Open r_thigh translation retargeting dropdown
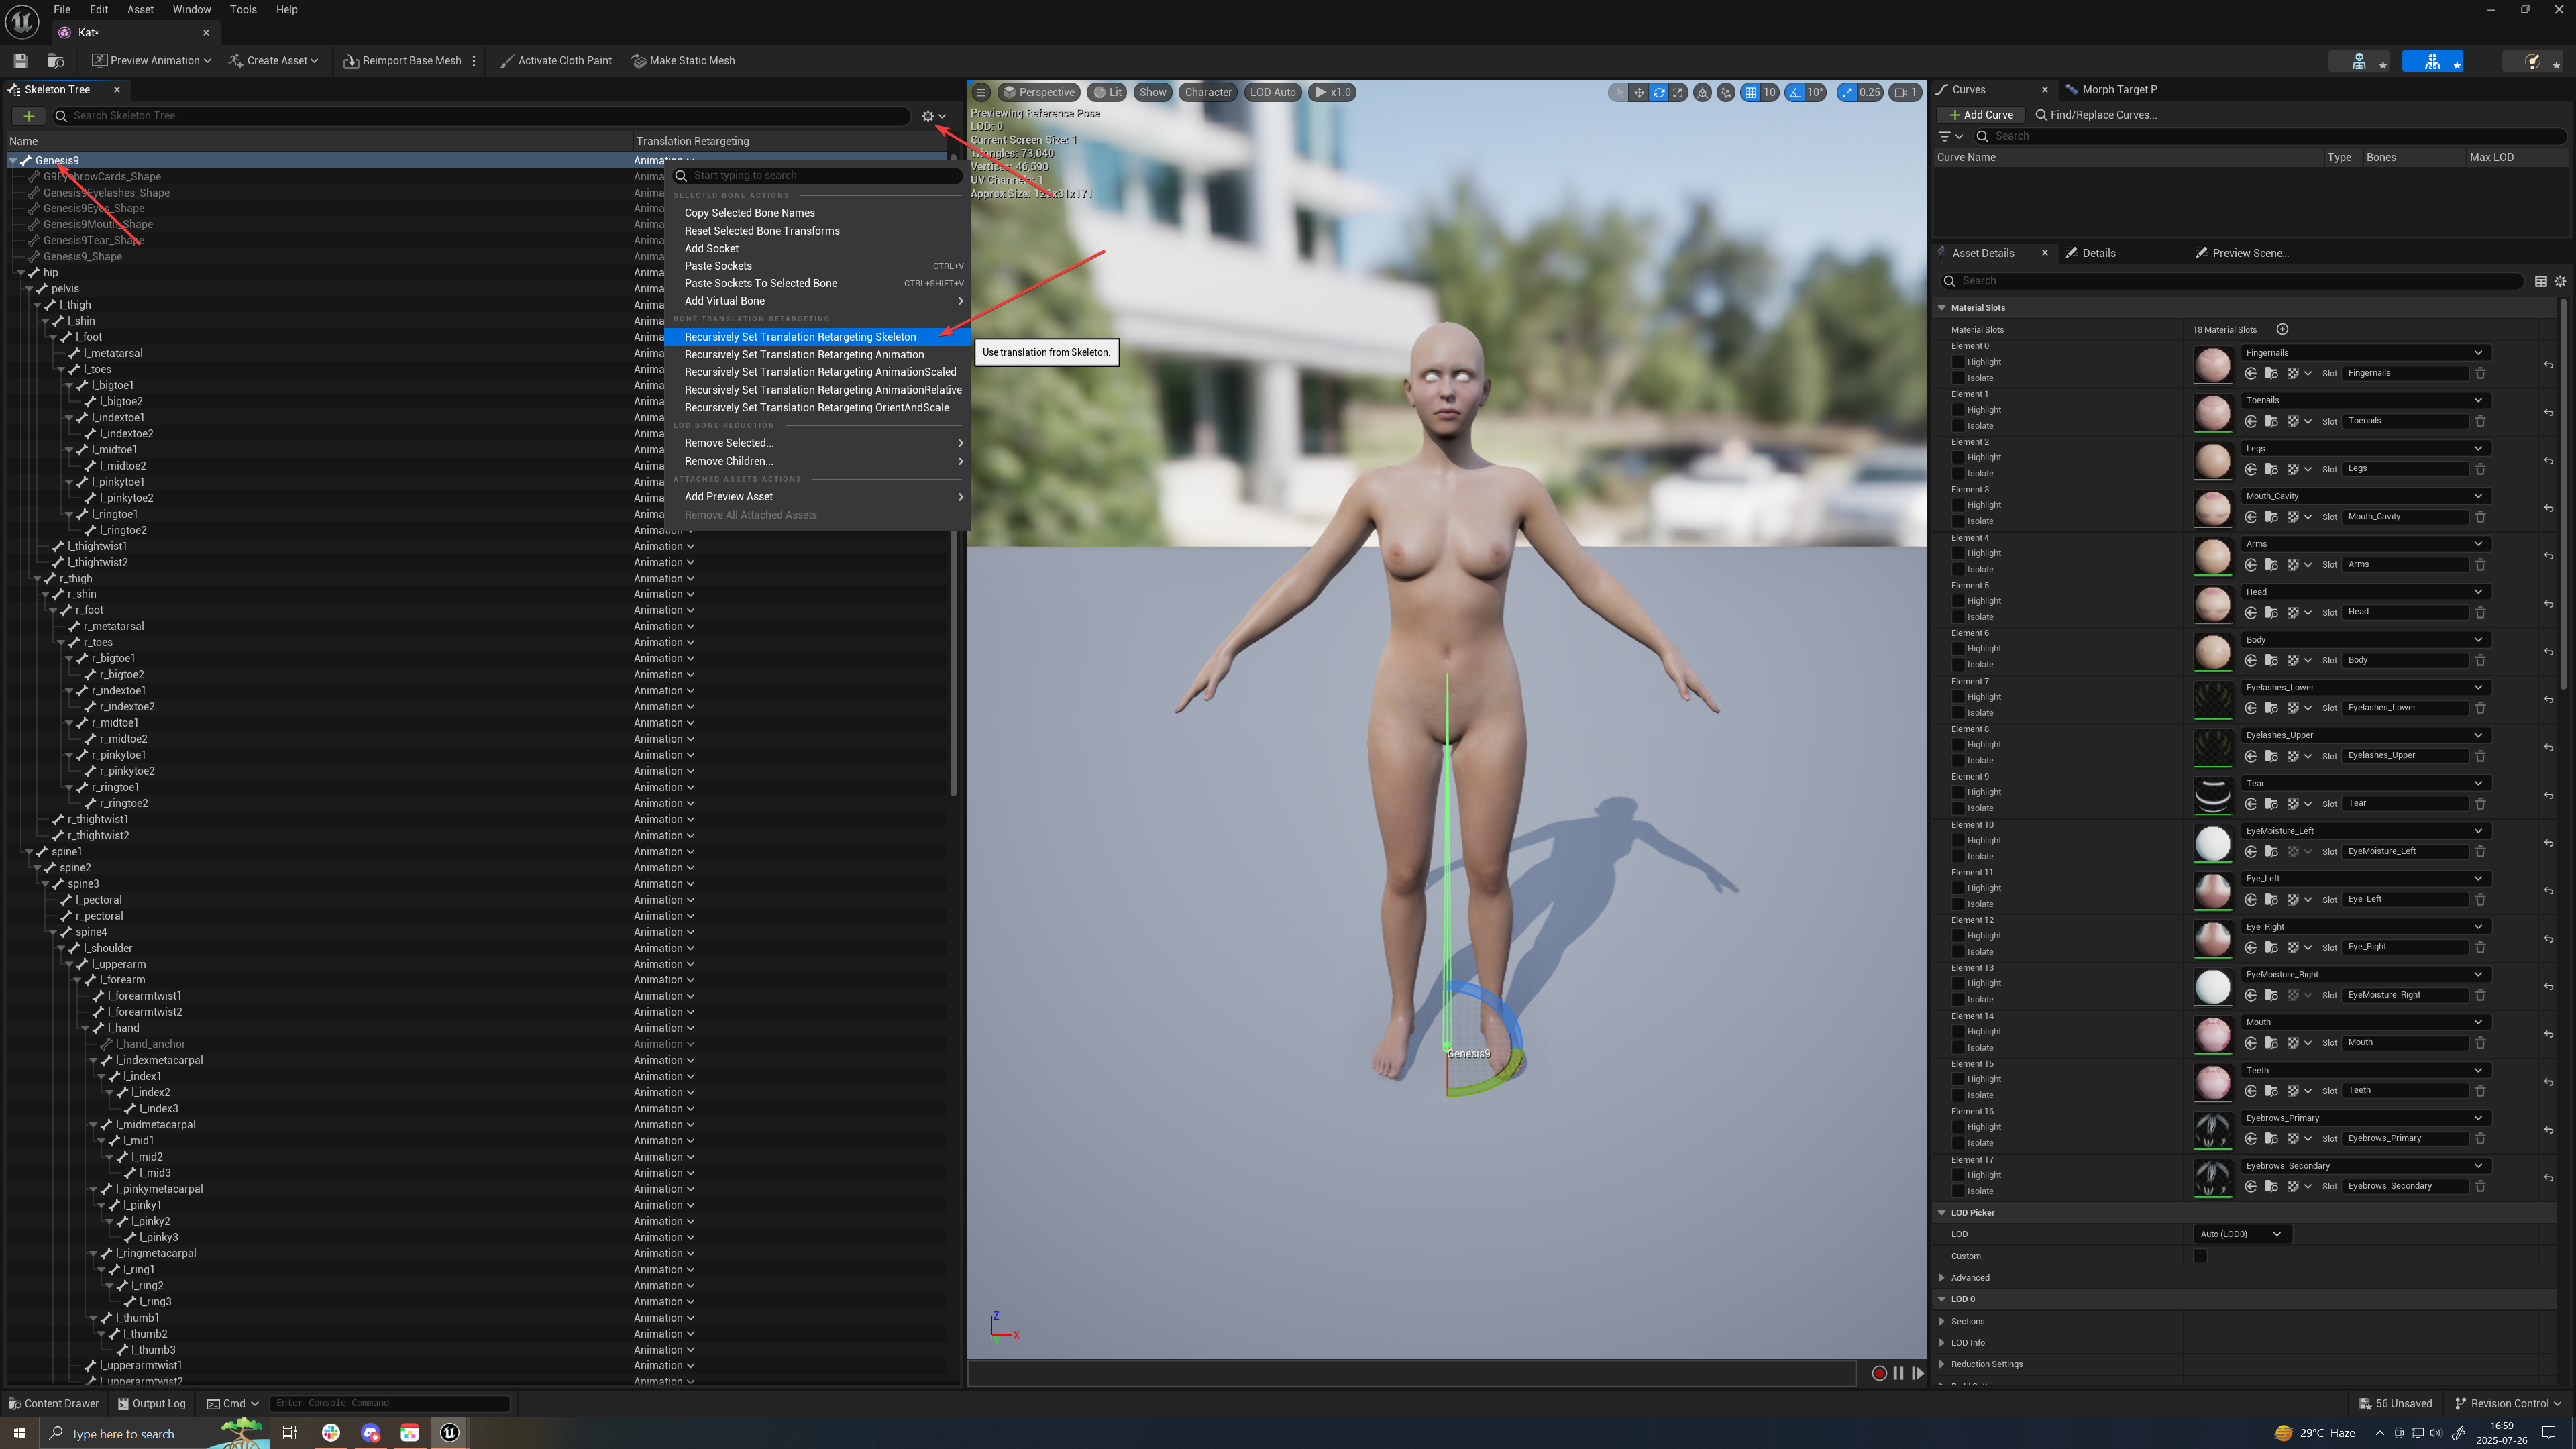The width and height of the screenshot is (2576, 1449). [x=664, y=578]
